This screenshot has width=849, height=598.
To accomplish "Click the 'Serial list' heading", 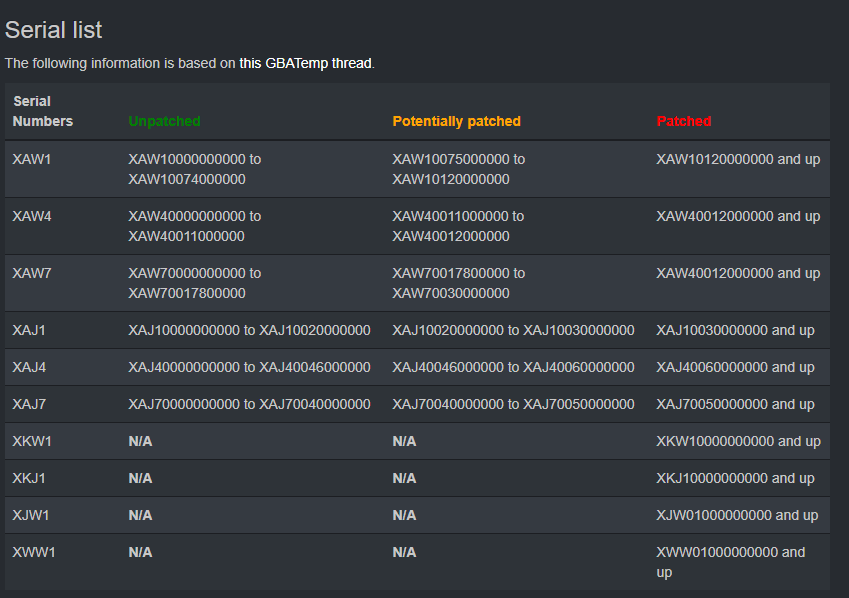I will pyautogui.click(x=53, y=30).
